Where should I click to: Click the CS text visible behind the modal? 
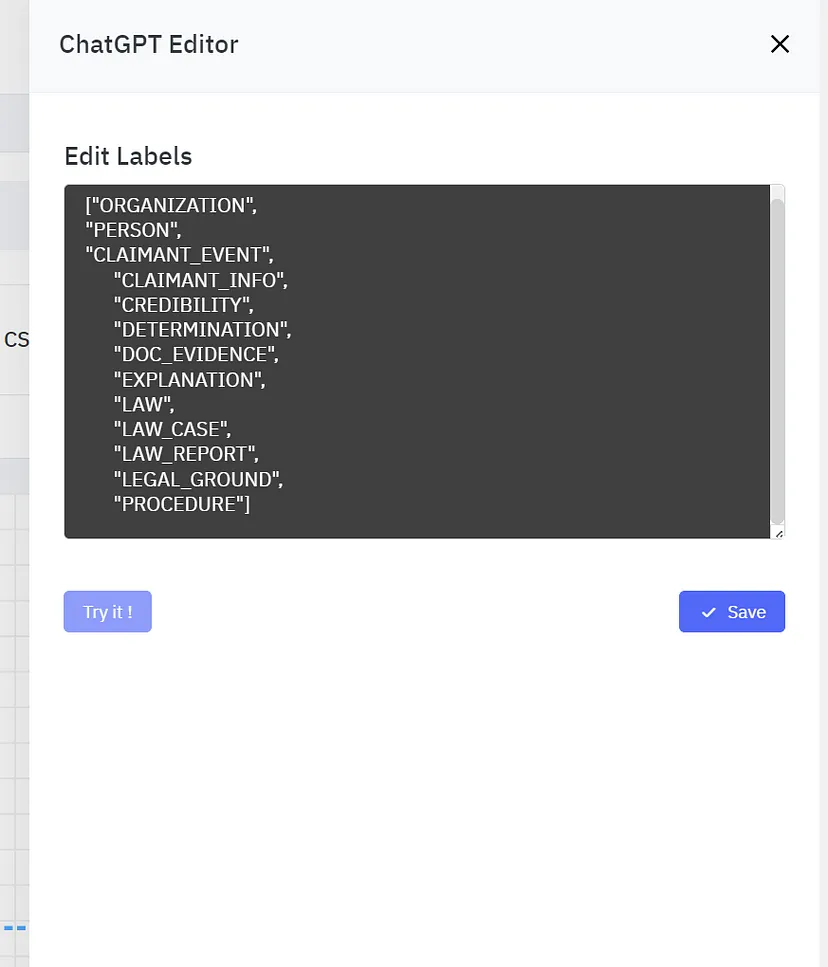pyautogui.click(x=17, y=339)
